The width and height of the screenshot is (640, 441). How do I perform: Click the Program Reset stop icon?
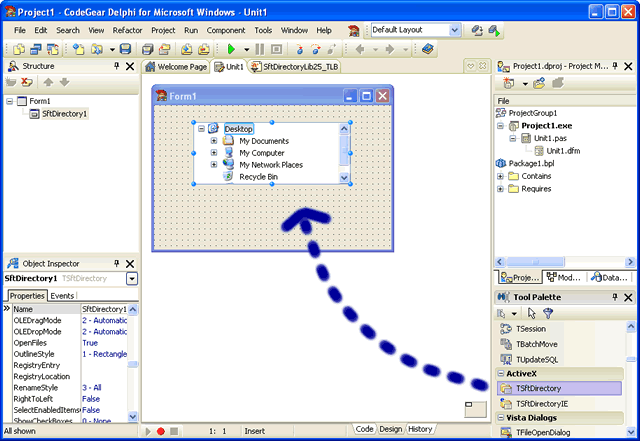click(x=277, y=49)
